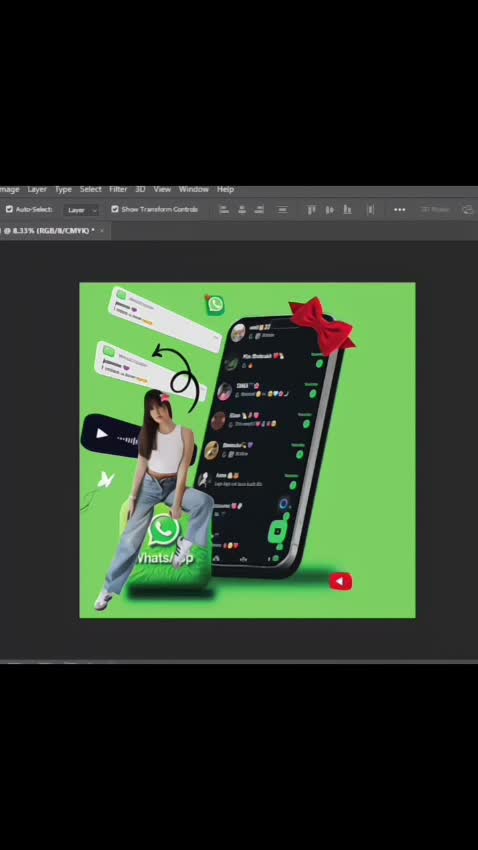Click Align bottom edges icon
The height and width of the screenshot is (850, 478).
pos(347,209)
